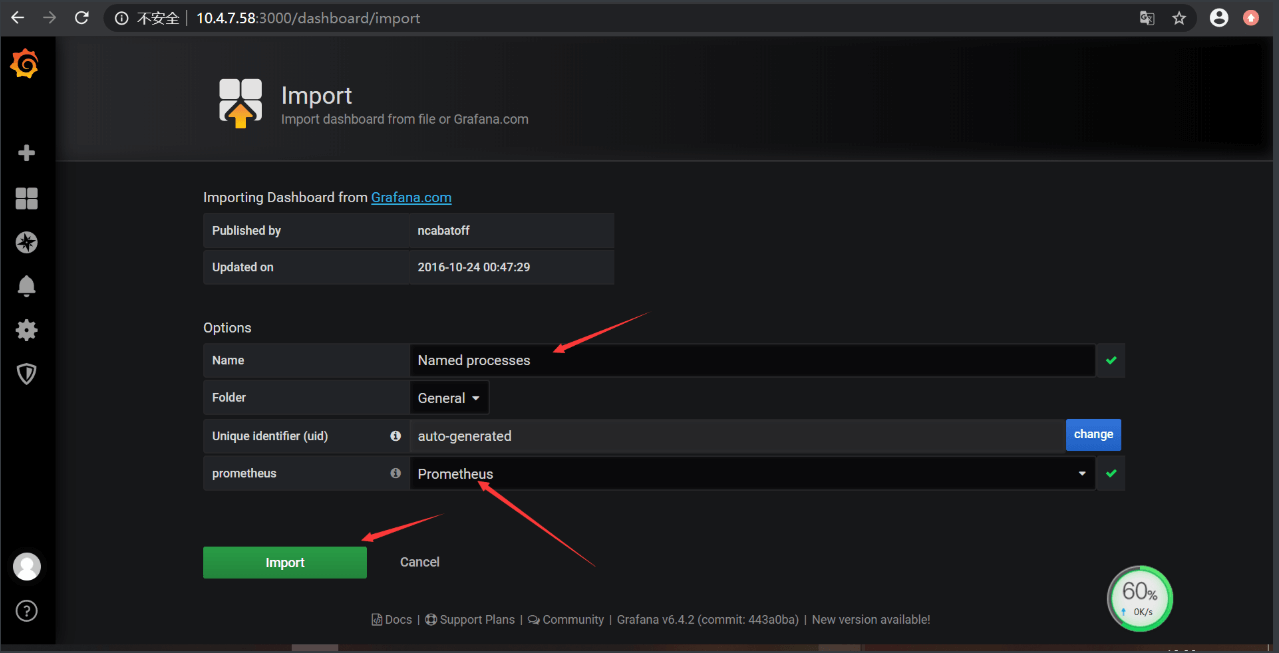Open the Help question mark icon

tap(27, 610)
